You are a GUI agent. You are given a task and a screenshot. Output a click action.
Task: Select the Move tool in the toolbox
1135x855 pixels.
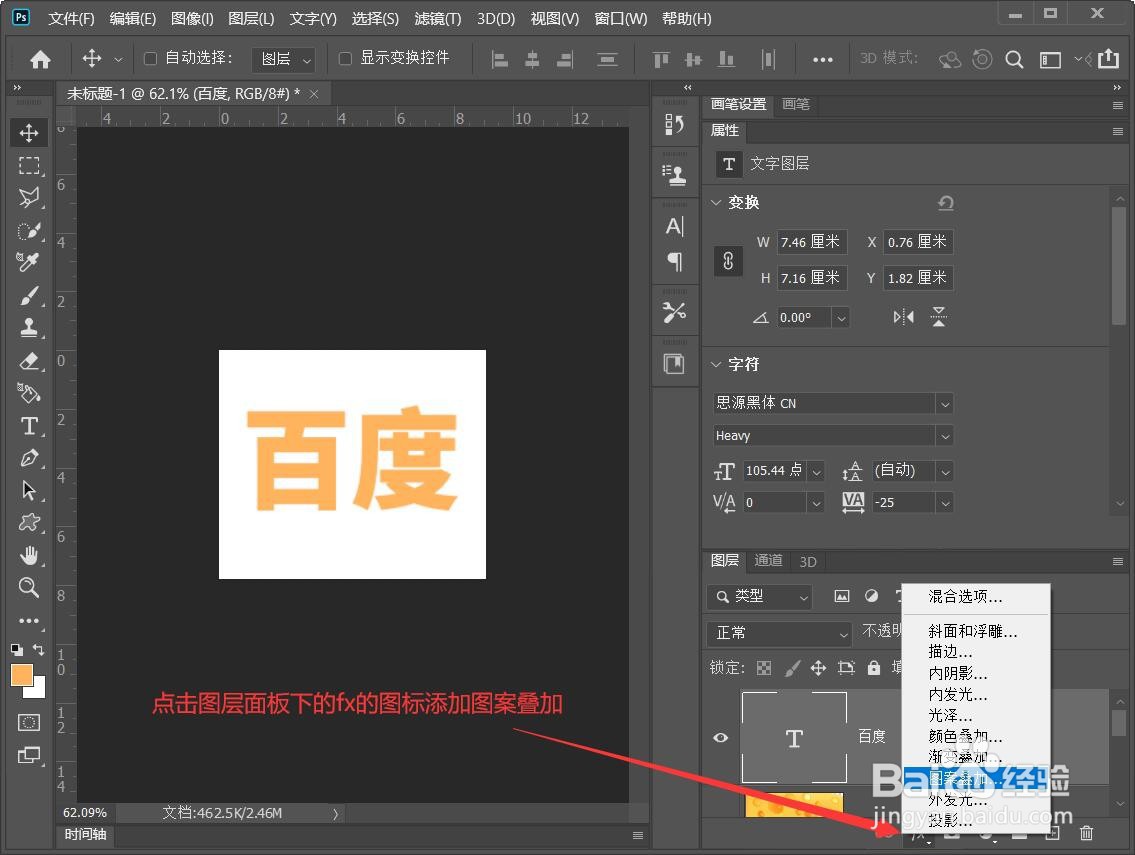click(x=29, y=133)
